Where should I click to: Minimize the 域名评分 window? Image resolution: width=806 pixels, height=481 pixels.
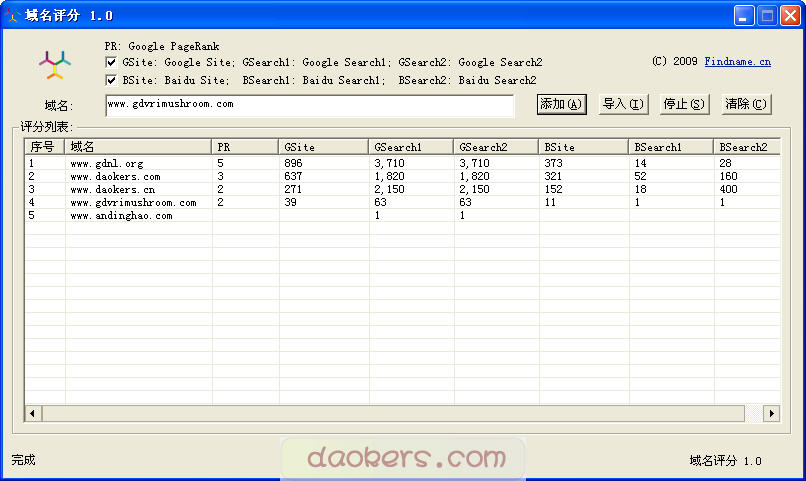[744, 15]
